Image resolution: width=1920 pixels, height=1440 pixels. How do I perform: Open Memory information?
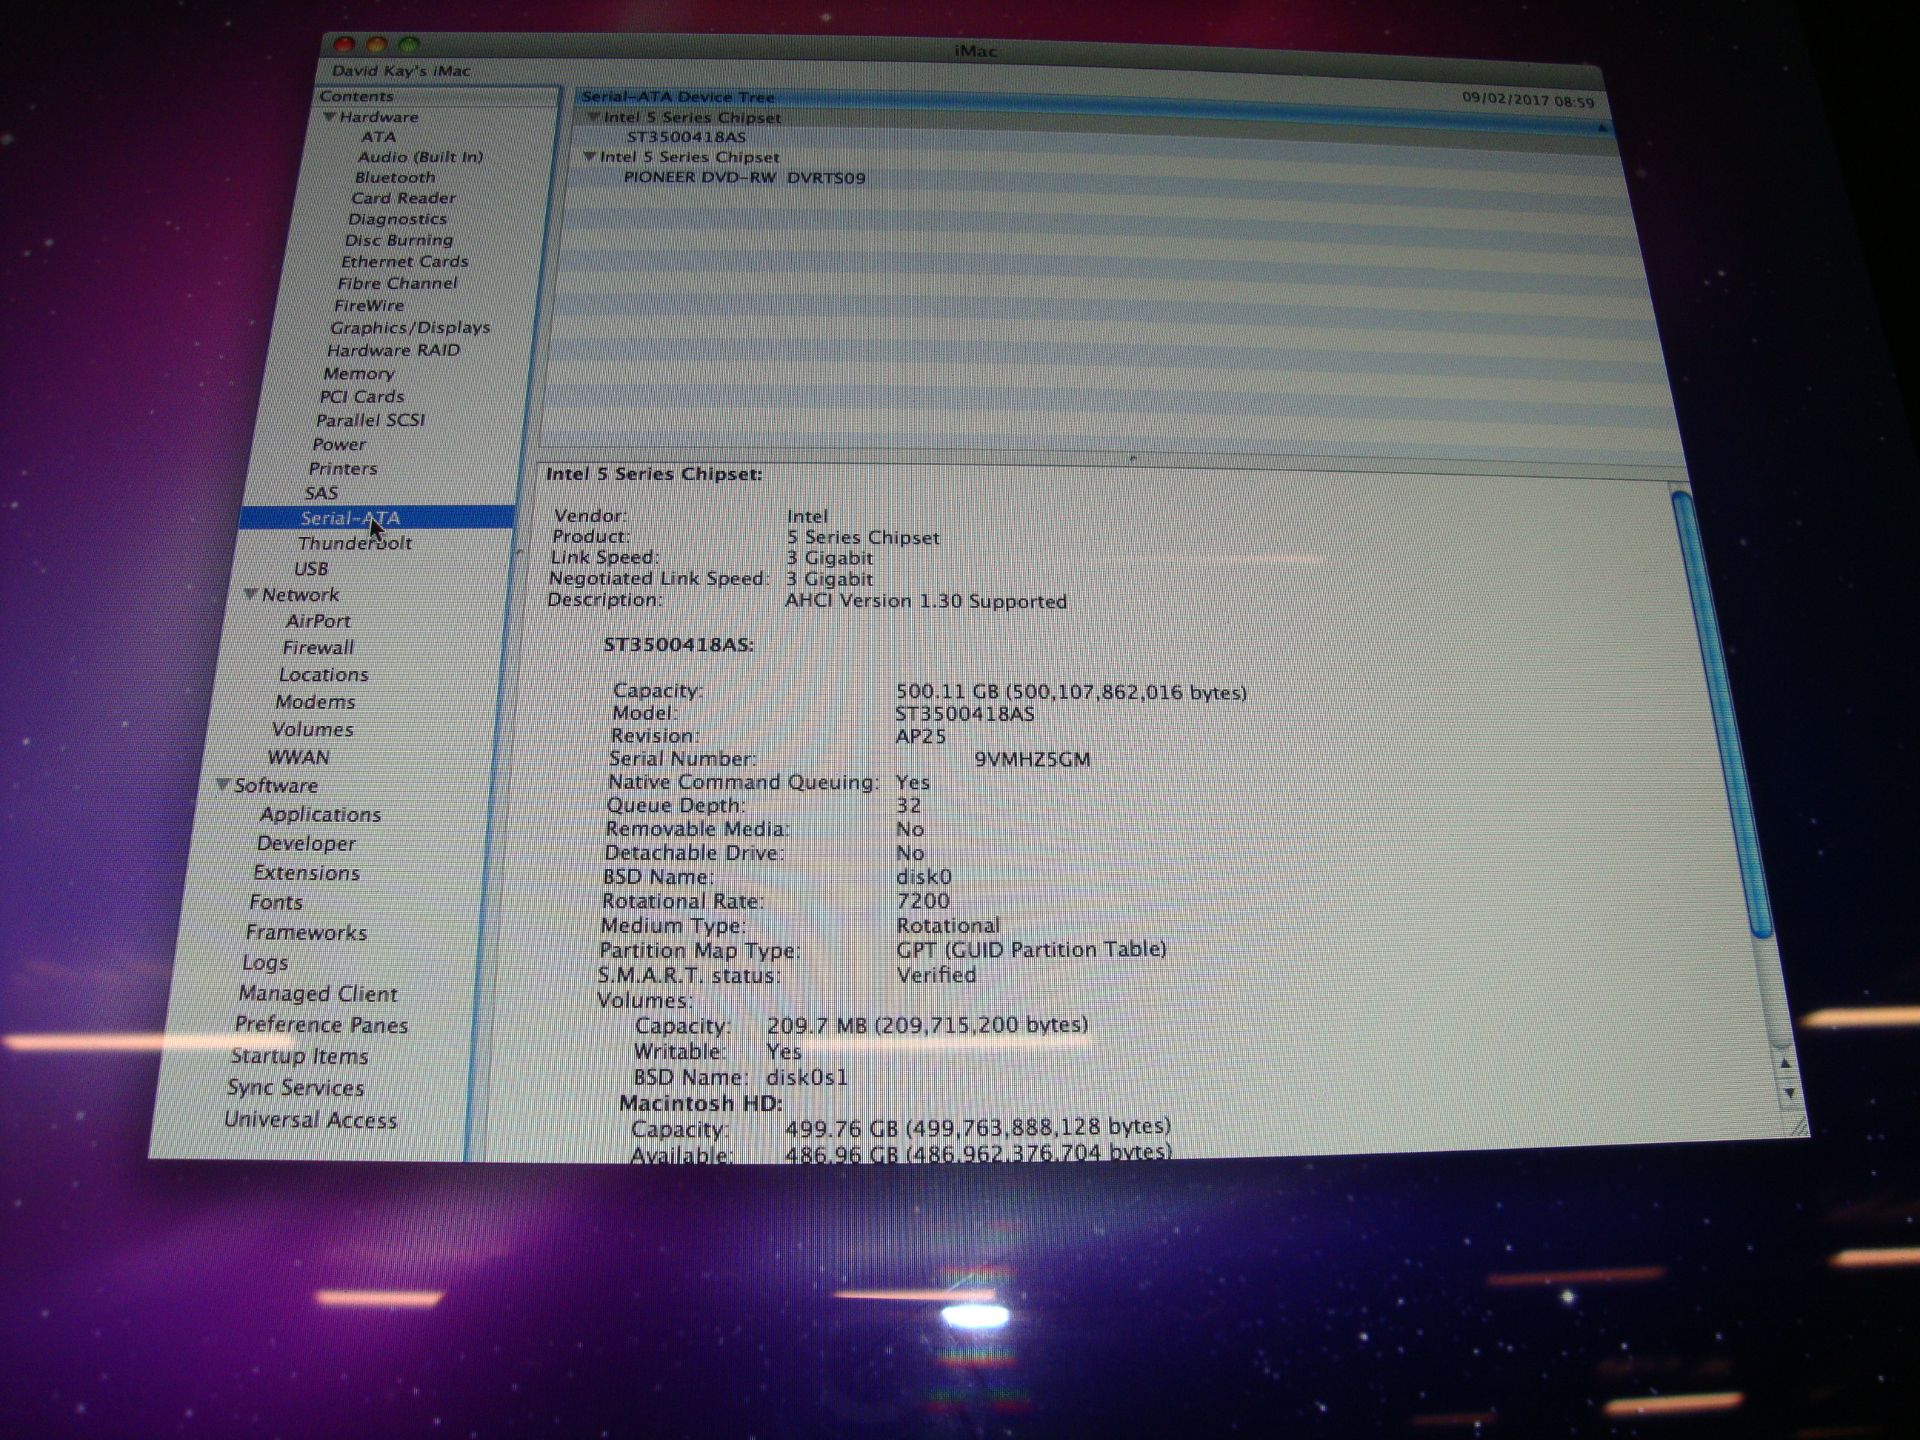(x=358, y=373)
